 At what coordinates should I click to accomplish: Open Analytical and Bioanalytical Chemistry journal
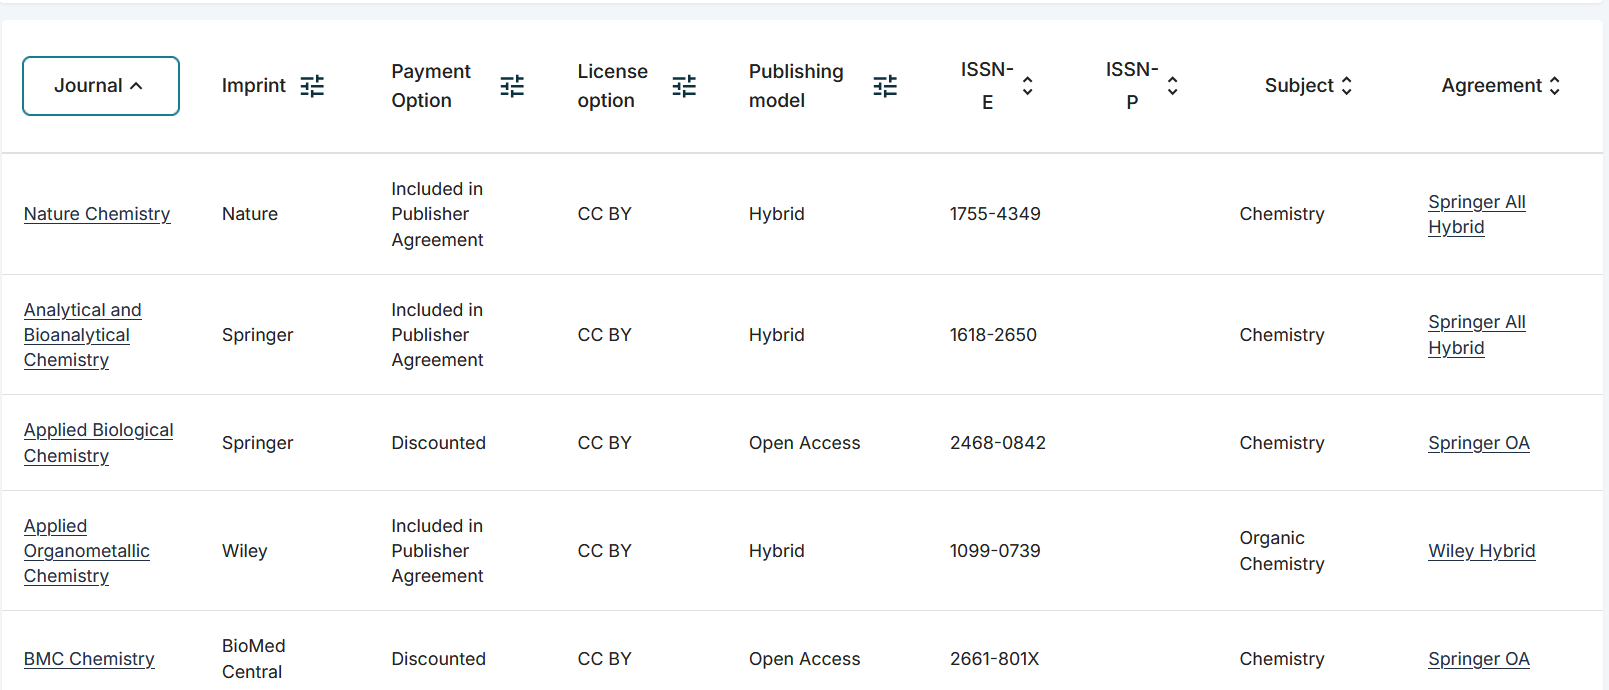(x=82, y=335)
